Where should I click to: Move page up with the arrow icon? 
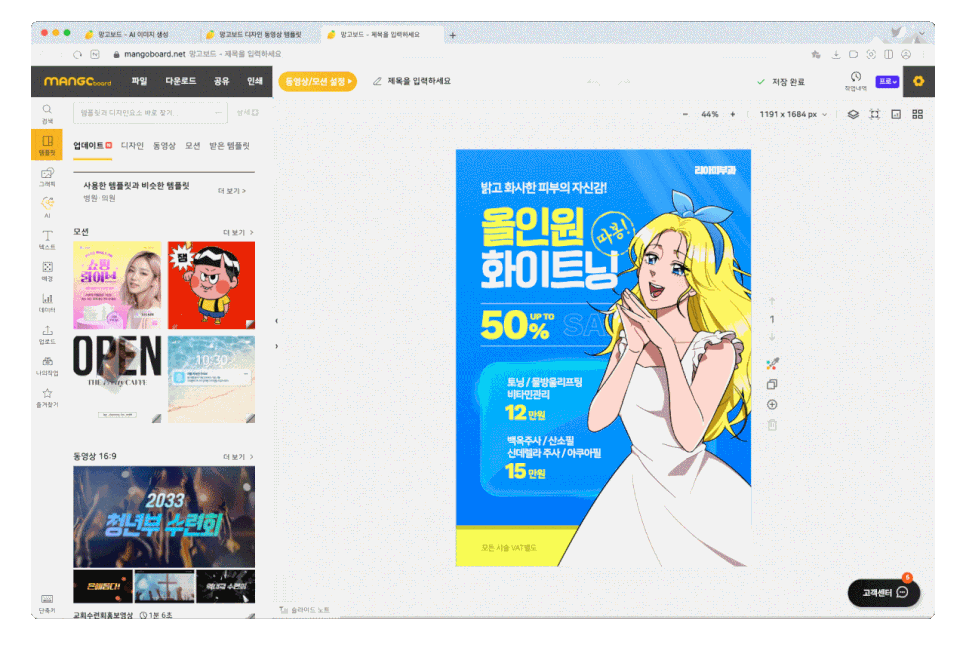pos(771,301)
